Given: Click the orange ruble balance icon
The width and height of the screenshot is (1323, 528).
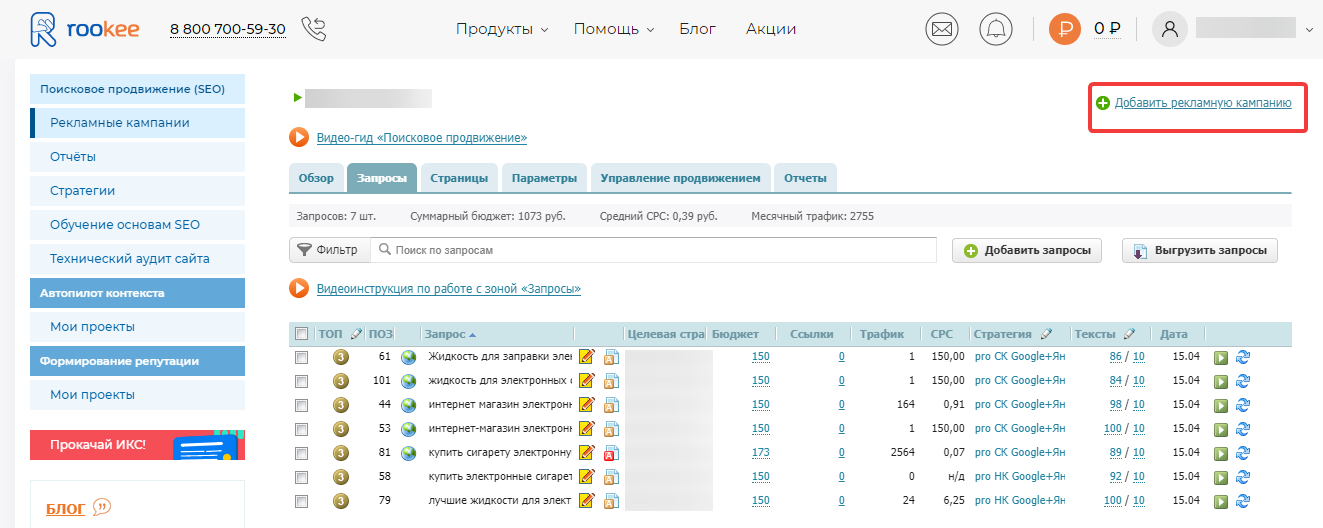Looking at the screenshot, I should tap(1065, 28).
